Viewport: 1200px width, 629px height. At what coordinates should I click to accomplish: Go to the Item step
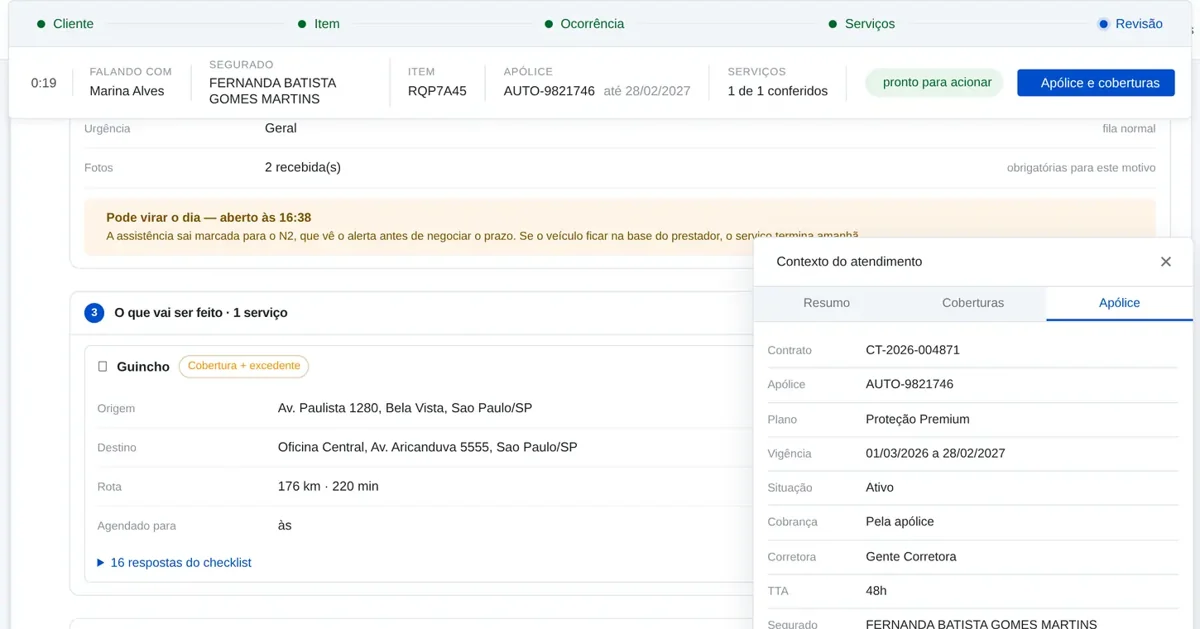[x=319, y=24]
